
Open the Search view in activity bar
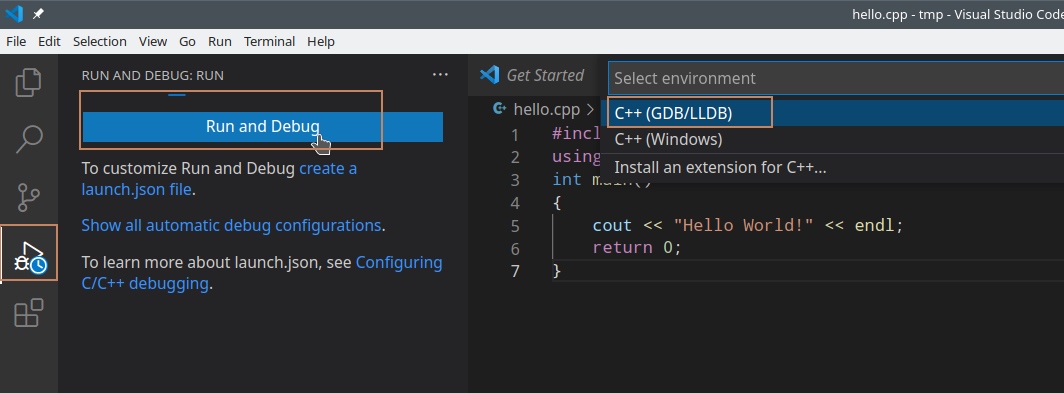28,139
